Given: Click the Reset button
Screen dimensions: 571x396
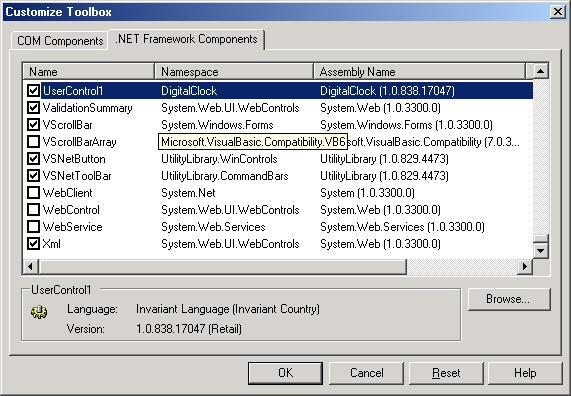Looking at the screenshot, I should 446,373.
